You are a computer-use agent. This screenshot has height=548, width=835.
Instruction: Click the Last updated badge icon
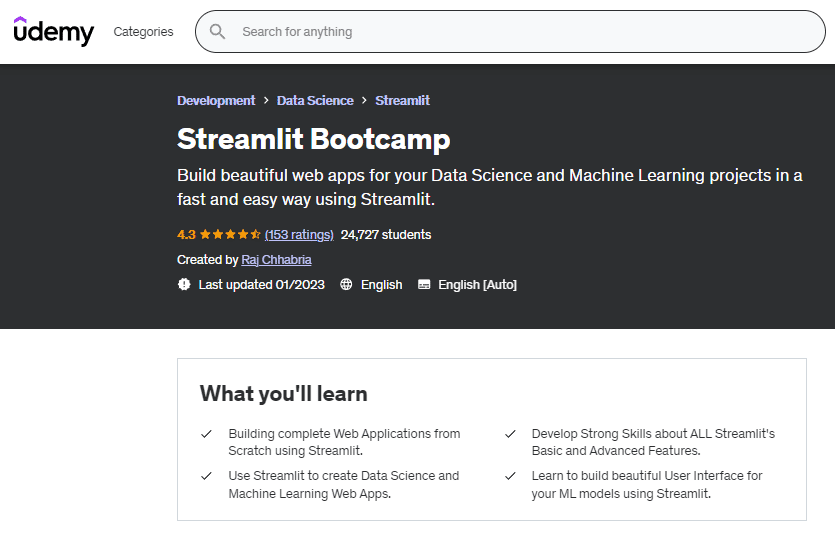pos(184,285)
